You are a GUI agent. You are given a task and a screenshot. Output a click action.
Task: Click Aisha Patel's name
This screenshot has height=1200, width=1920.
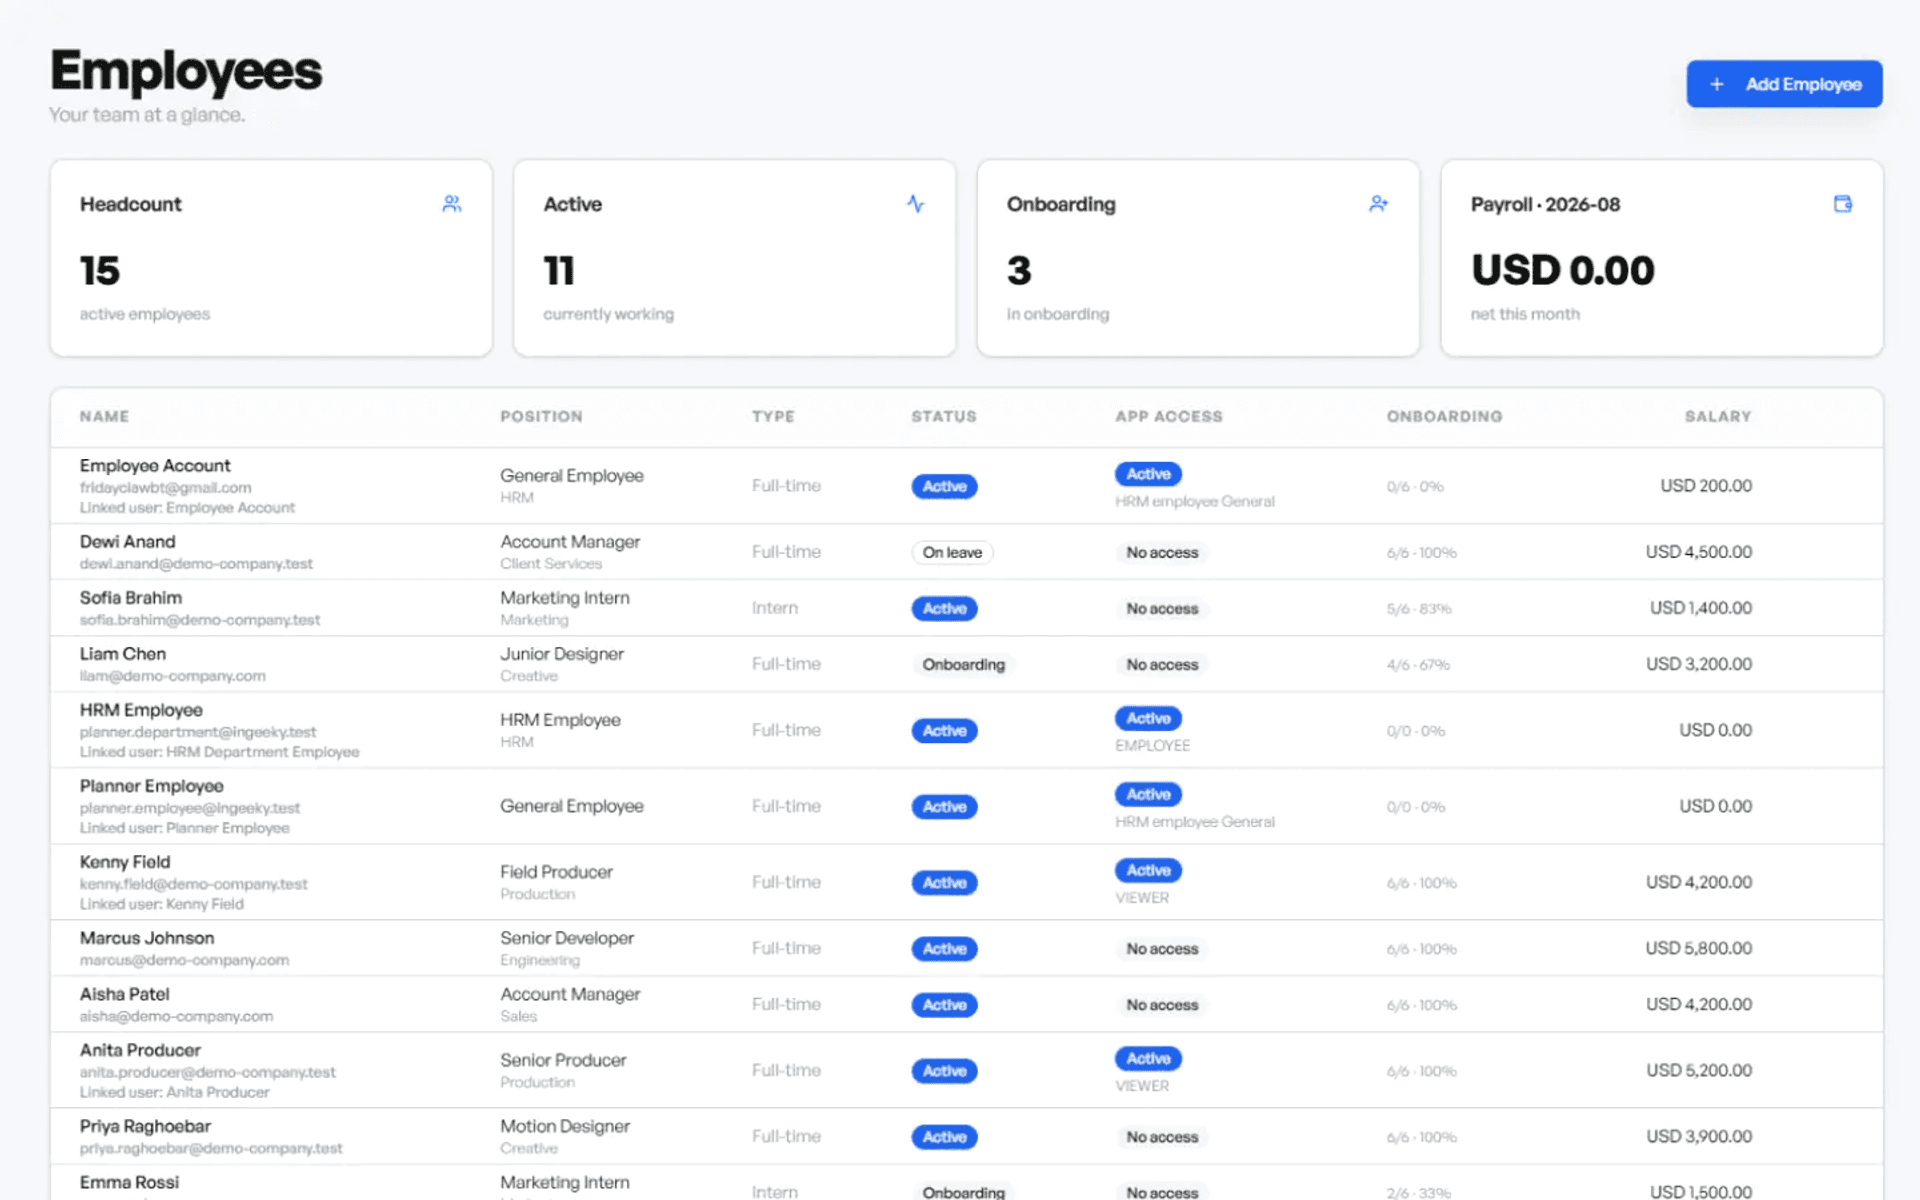point(125,994)
